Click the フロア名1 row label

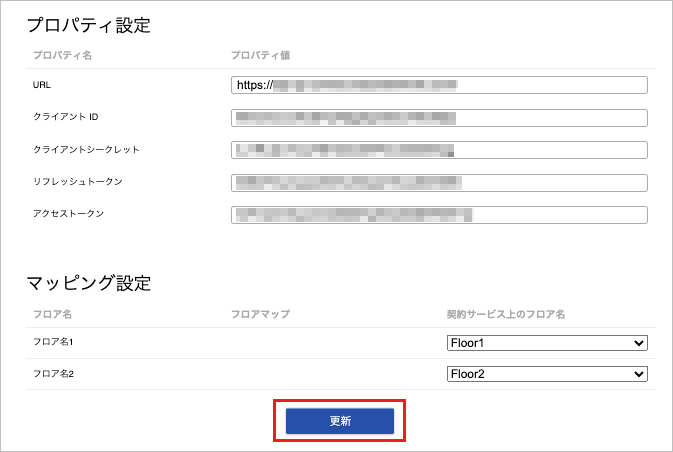click(x=55, y=343)
